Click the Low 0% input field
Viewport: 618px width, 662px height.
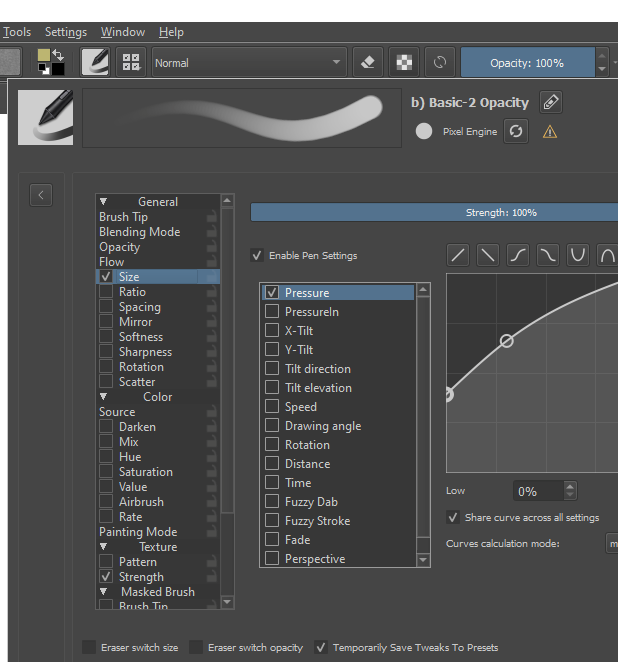tap(539, 491)
